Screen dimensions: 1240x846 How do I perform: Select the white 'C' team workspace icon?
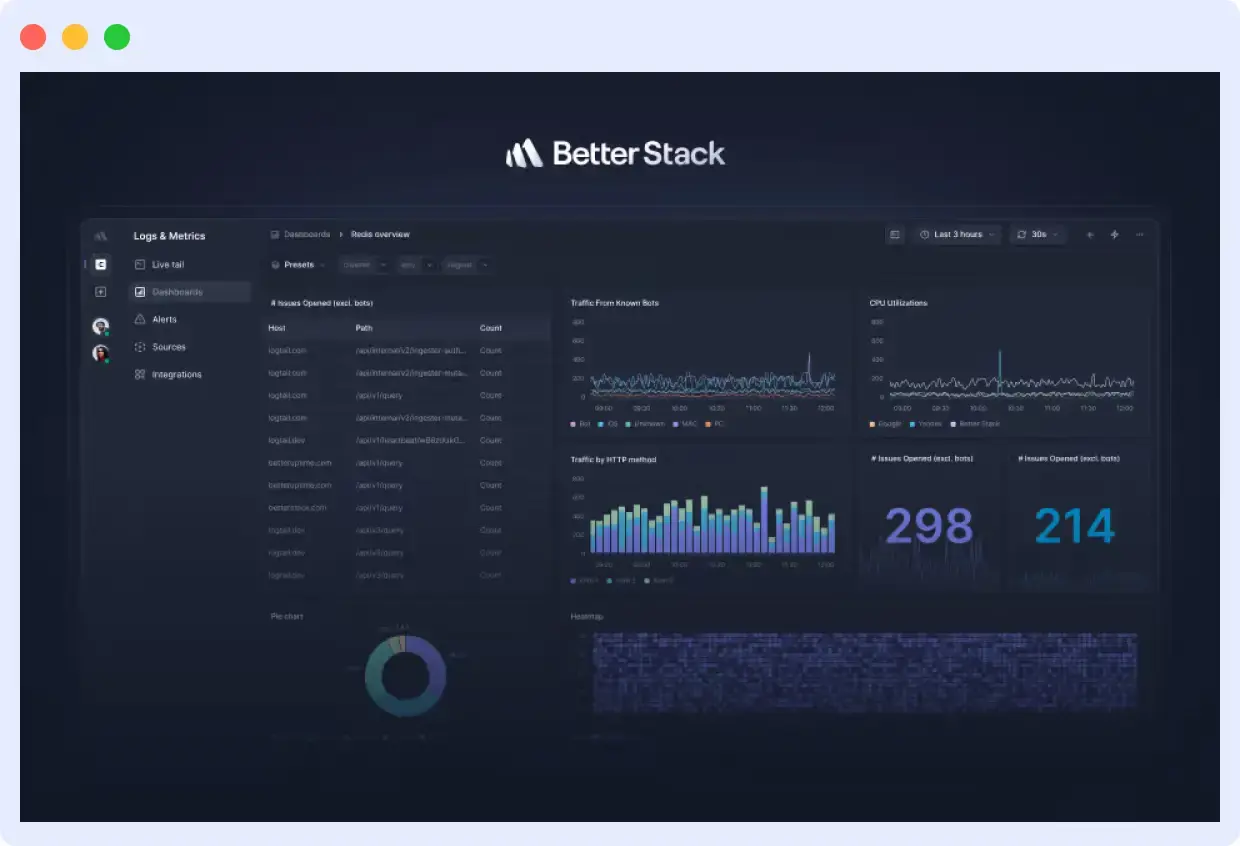pyautogui.click(x=100, y=264)
